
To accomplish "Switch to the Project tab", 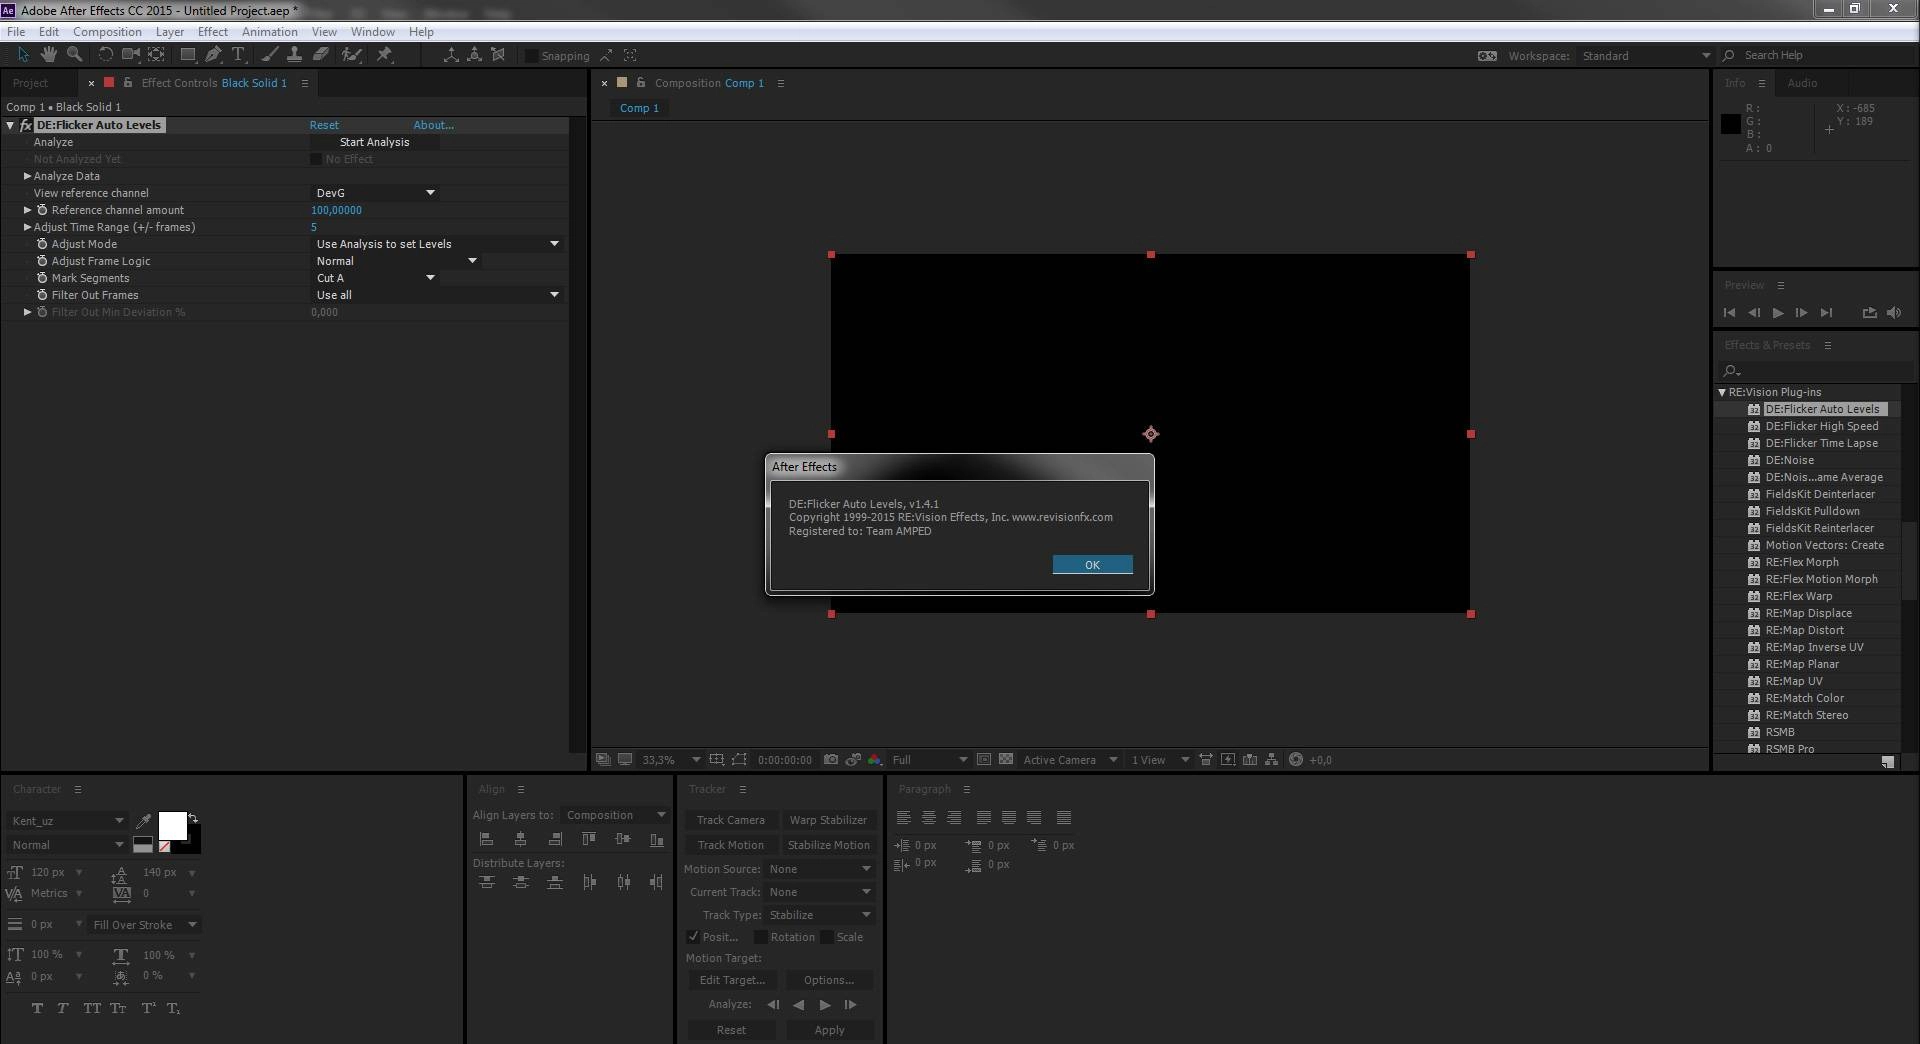I will pyautogui.click(x=30, y=83).
